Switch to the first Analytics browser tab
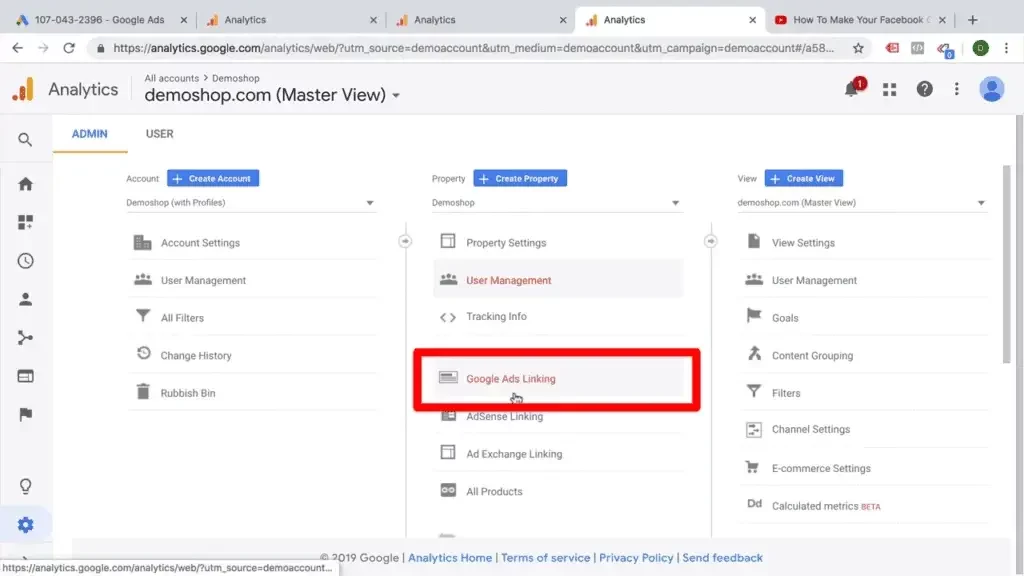Screen dimensions: 1024x576 (290, 20)
